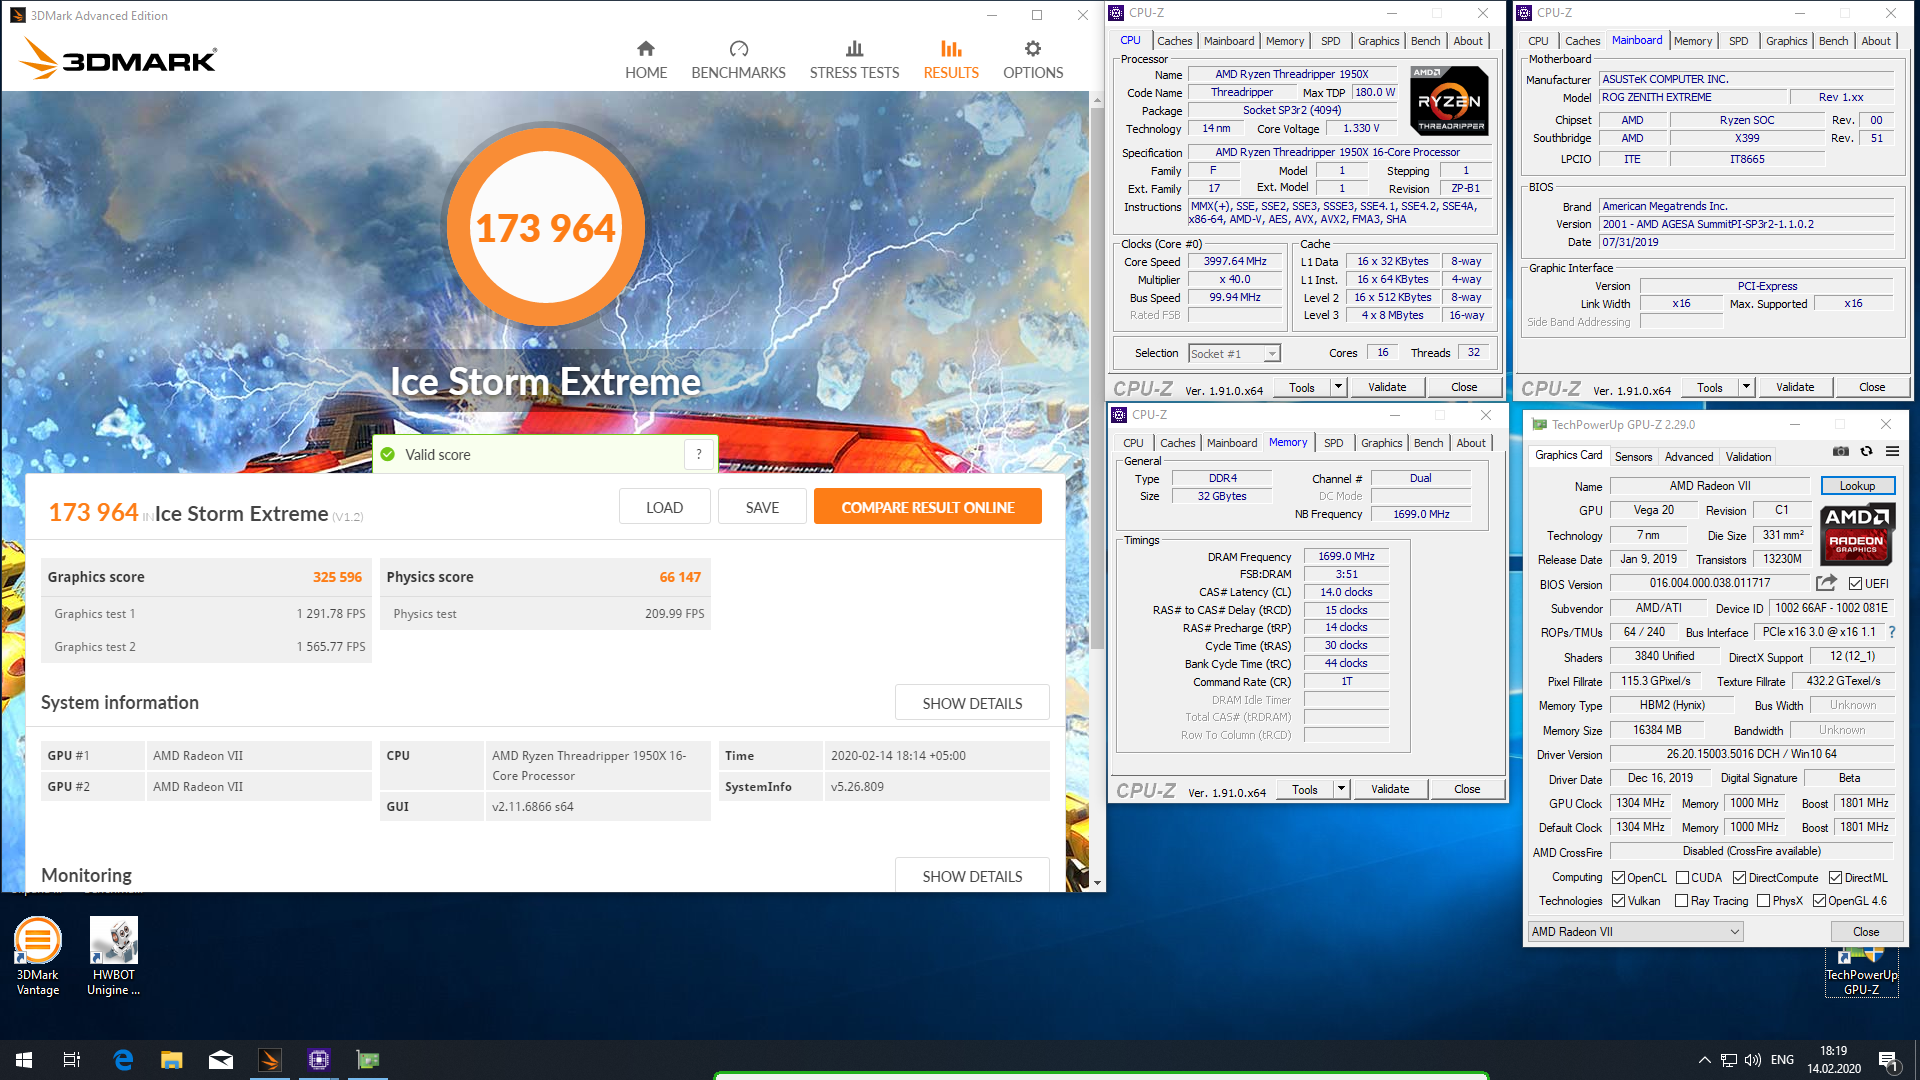Switch to the Sensors tab in GPU-Z
1920x1080 pixels.
click(x=1633, y=456)
